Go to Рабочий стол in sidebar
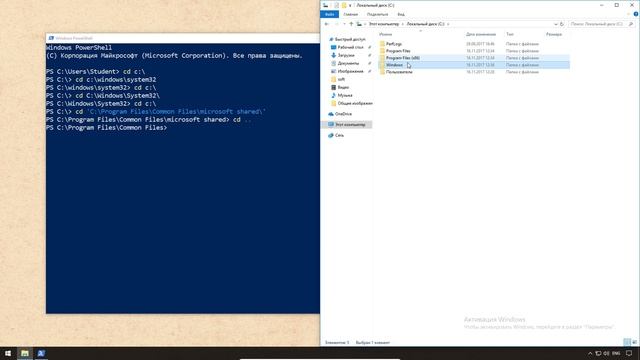 tap(350, 47)
